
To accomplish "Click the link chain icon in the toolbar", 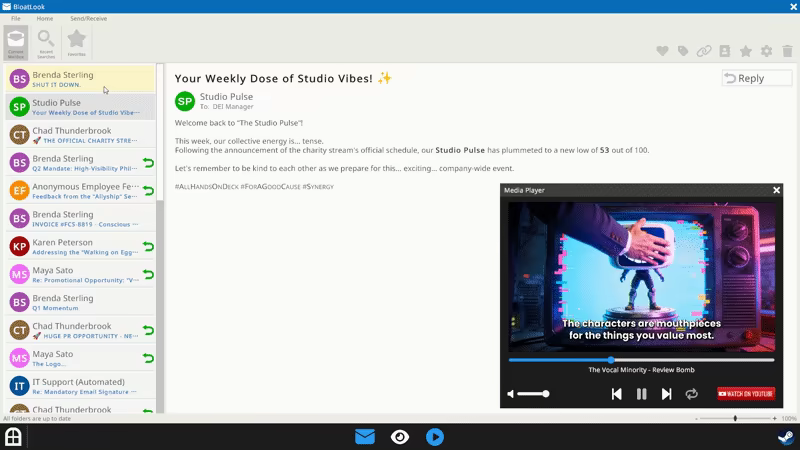I will click(704, 51).
